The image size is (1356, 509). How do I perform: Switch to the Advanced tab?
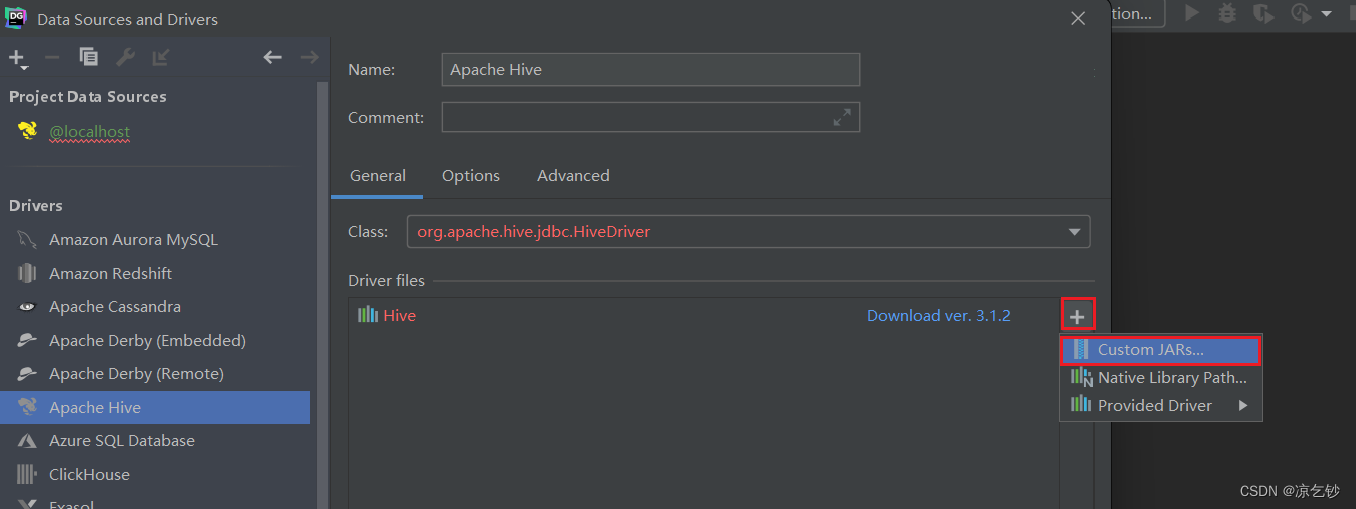click(x=573, y=175)
